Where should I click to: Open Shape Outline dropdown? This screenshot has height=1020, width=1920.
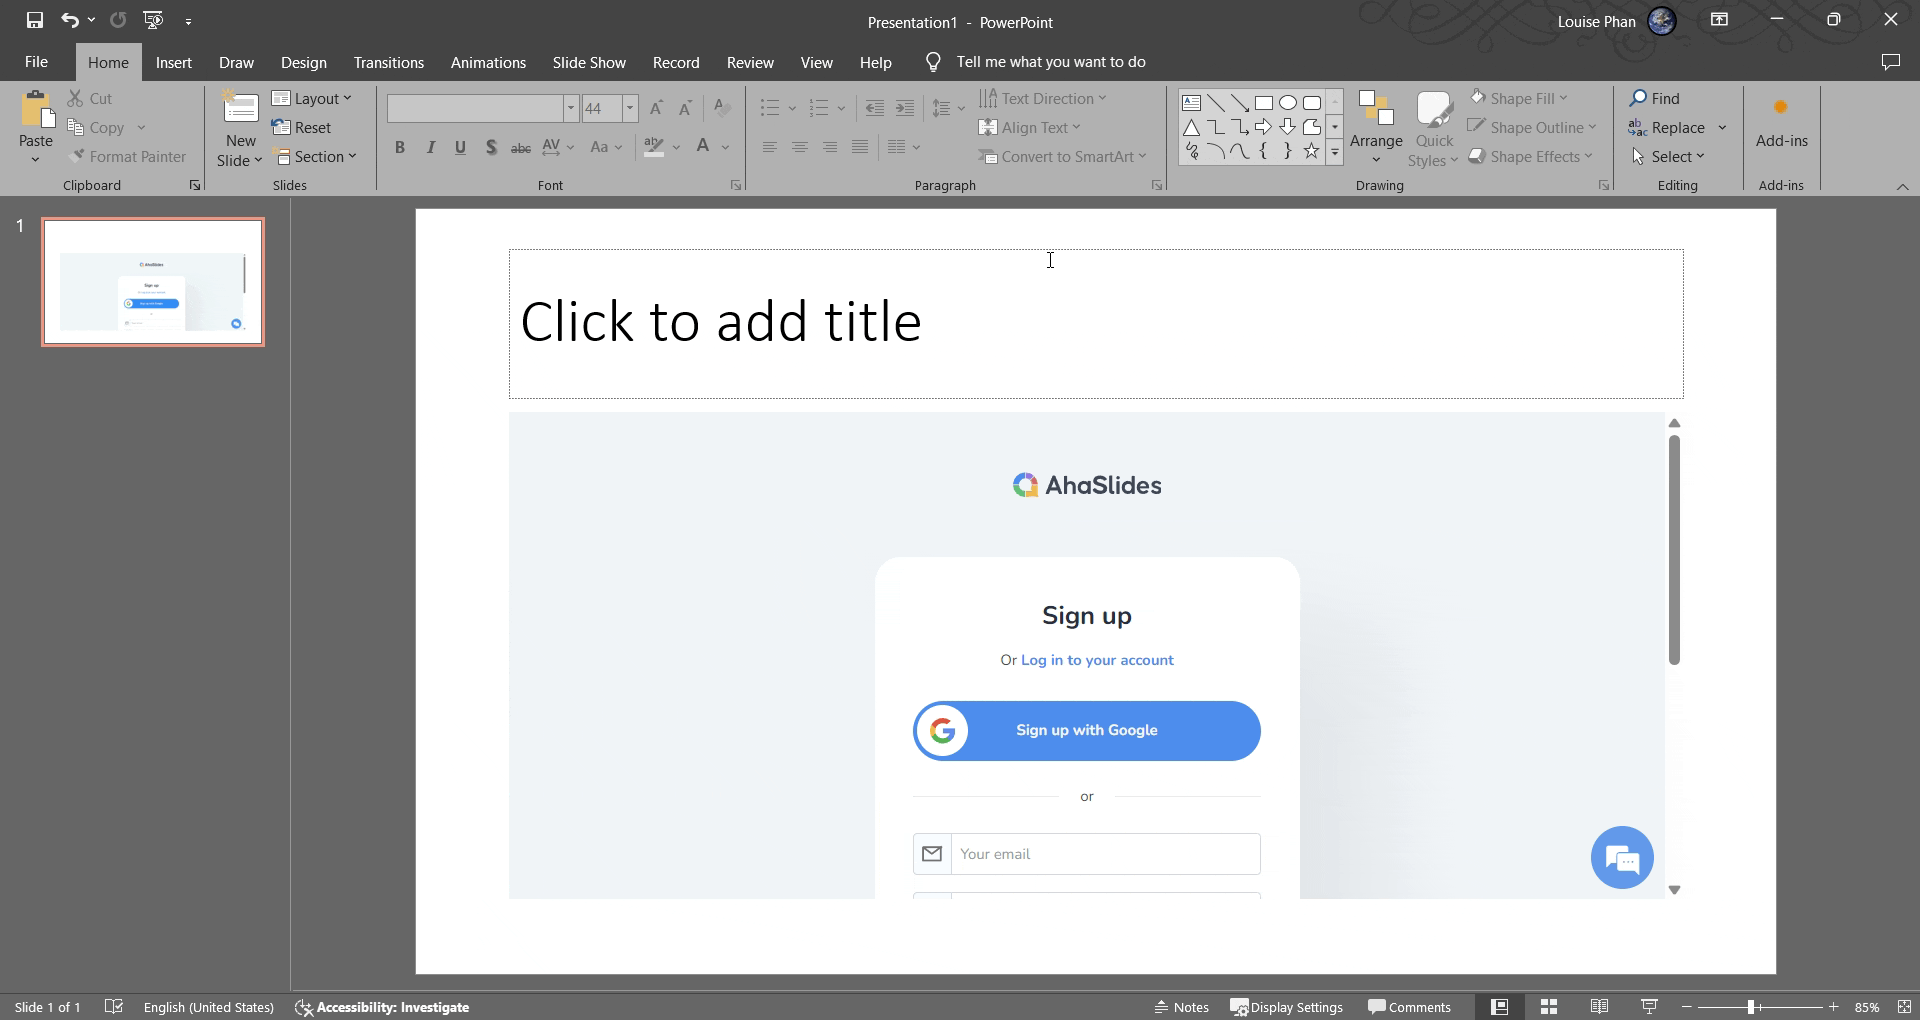coord(1533,128)
